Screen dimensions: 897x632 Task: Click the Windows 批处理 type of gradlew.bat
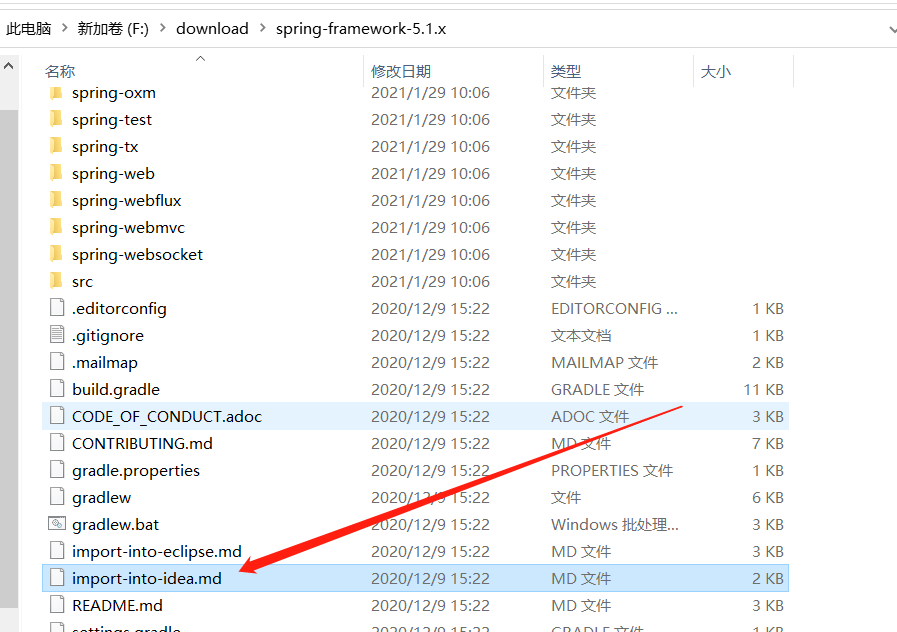pyautogui.click(x=615, y=524)
